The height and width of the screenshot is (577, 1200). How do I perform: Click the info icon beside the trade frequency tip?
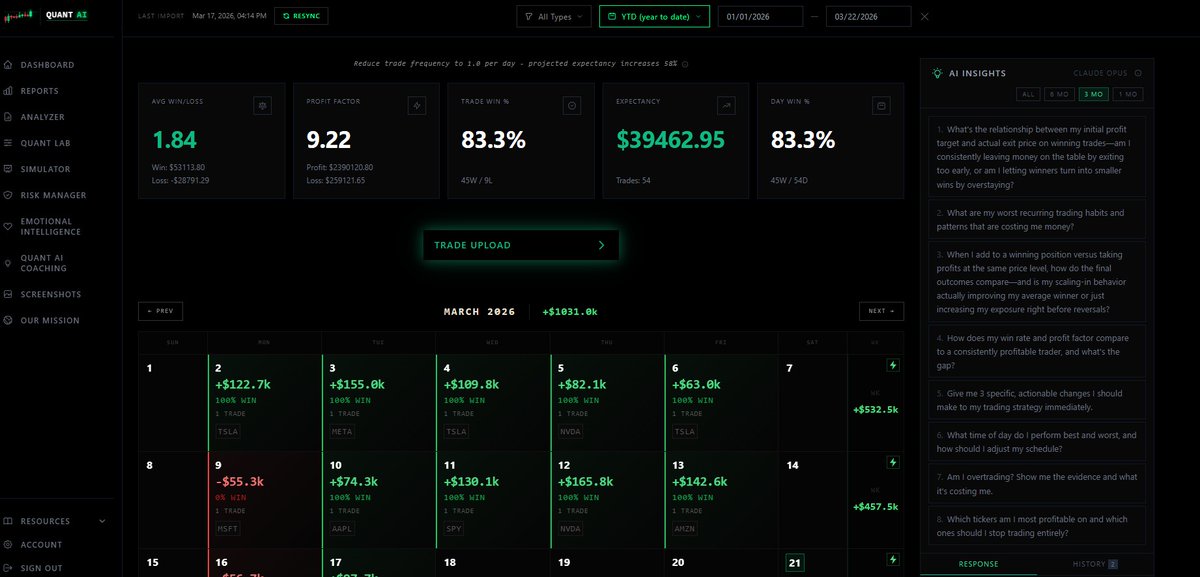(x=685, y=63)
